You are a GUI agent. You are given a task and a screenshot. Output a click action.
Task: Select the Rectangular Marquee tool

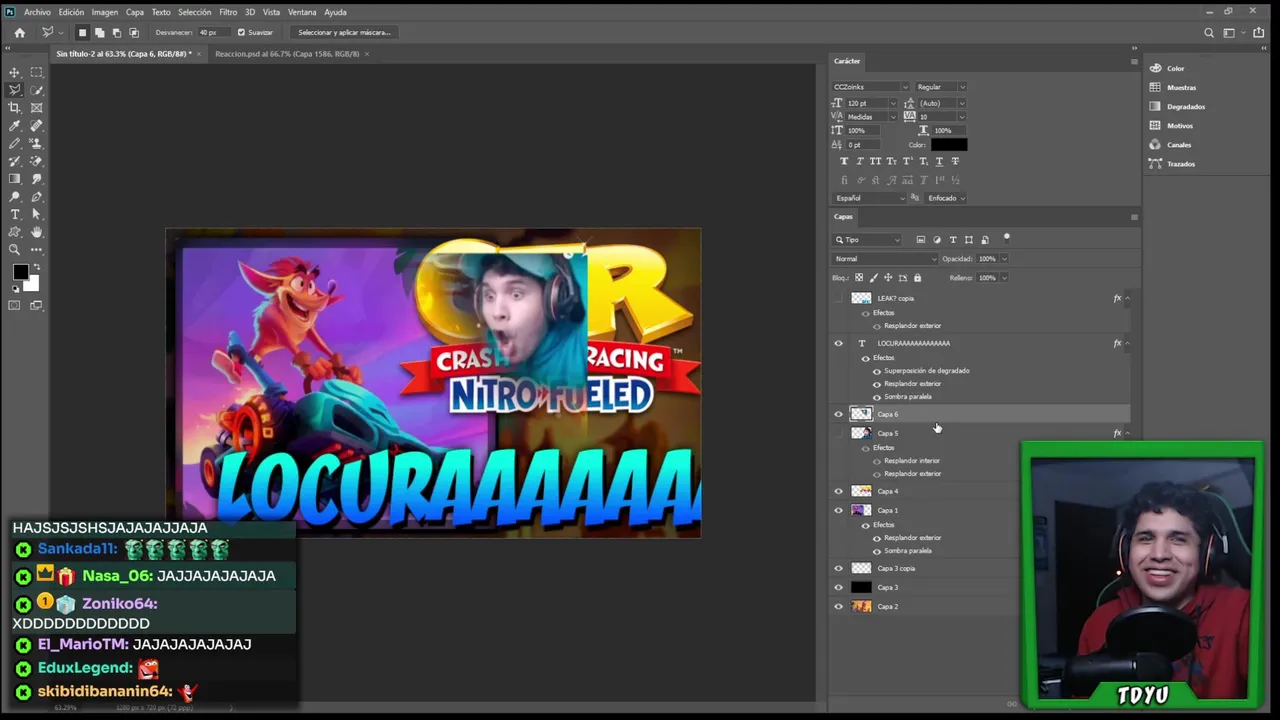click(x=37, y=72)
